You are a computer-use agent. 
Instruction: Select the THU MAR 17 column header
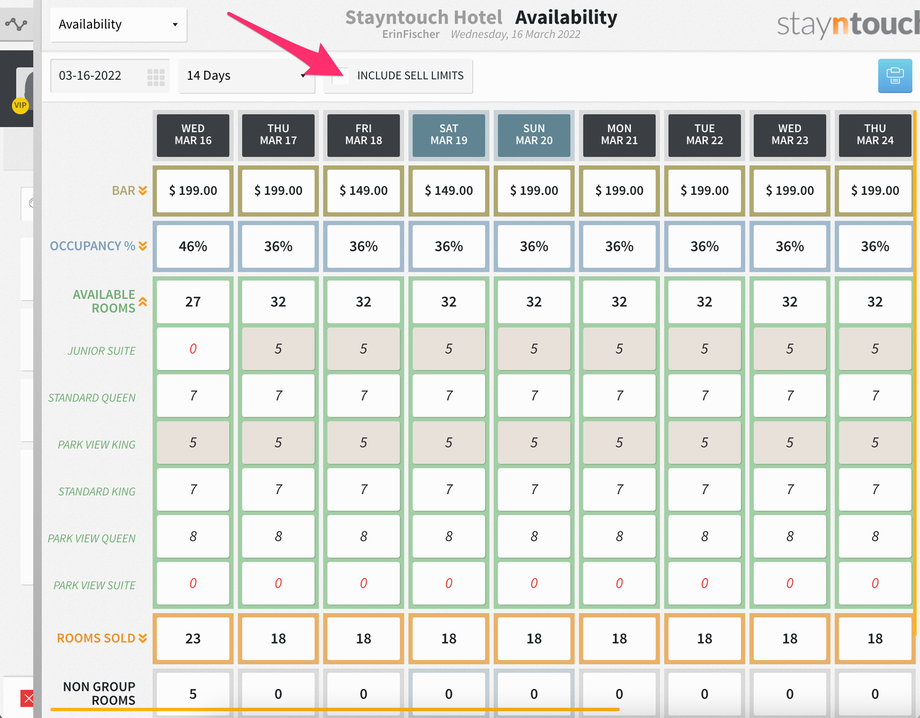click(x=278, y=135)
